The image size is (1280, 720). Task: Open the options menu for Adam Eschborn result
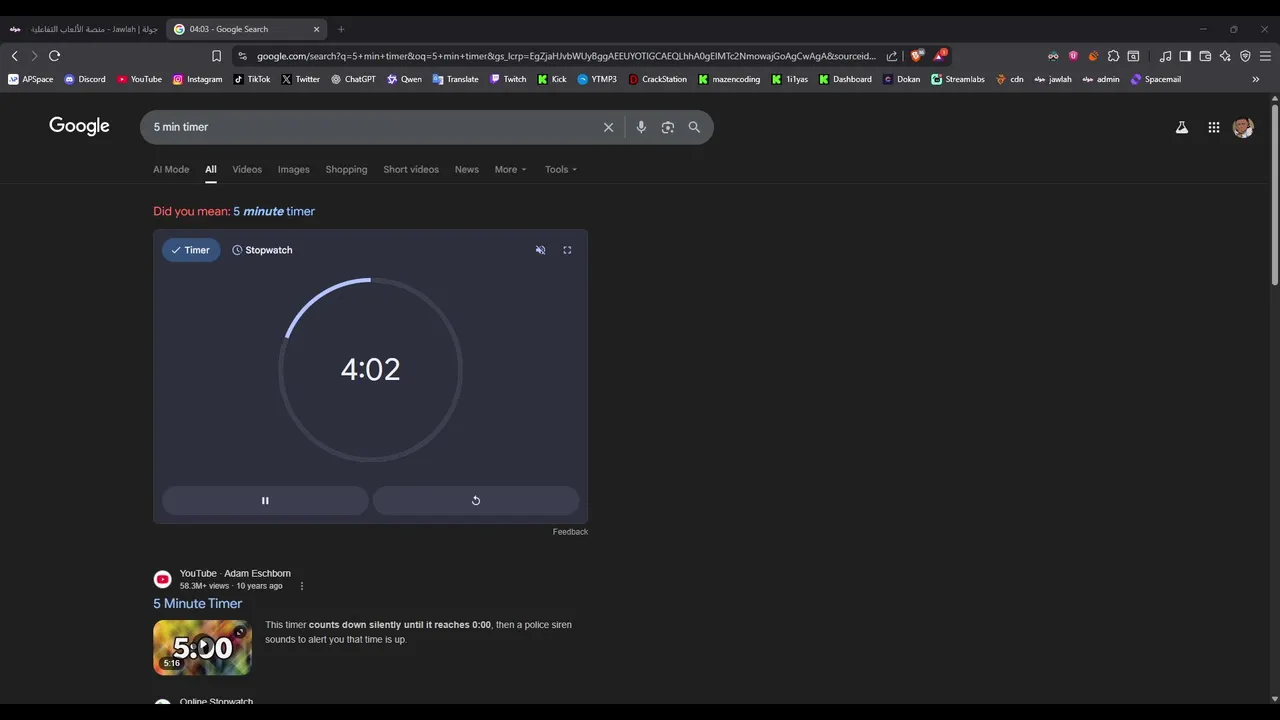[302, 586]
